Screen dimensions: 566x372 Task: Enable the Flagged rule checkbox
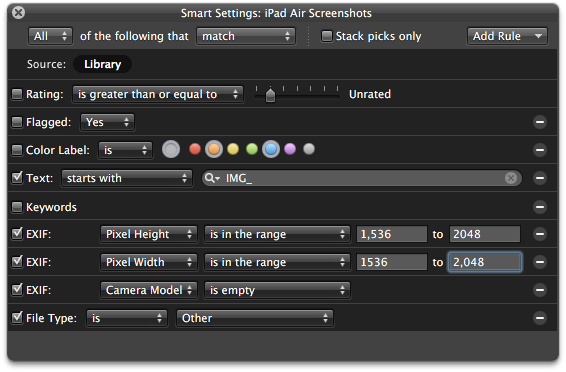(17, 122)
